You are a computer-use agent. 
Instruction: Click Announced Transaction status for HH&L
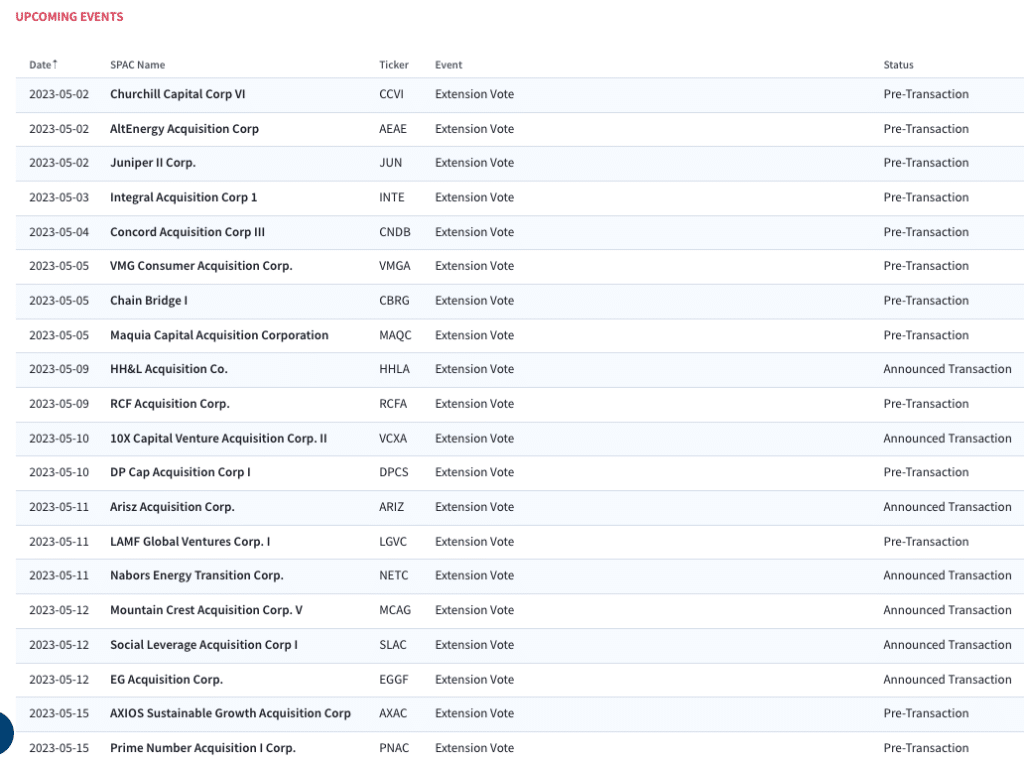coord(948,369)
